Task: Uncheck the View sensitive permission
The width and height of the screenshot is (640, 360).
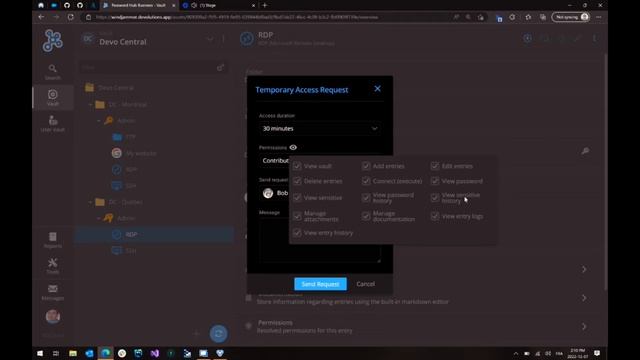Action: coord(297,198)
